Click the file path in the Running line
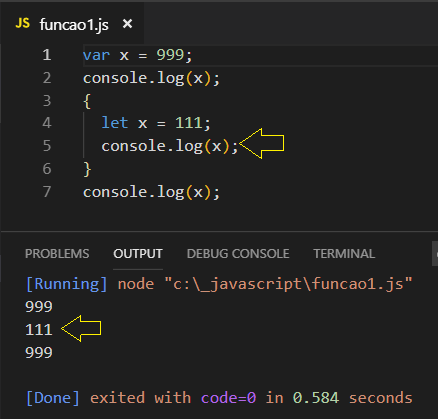 (289, 284)
